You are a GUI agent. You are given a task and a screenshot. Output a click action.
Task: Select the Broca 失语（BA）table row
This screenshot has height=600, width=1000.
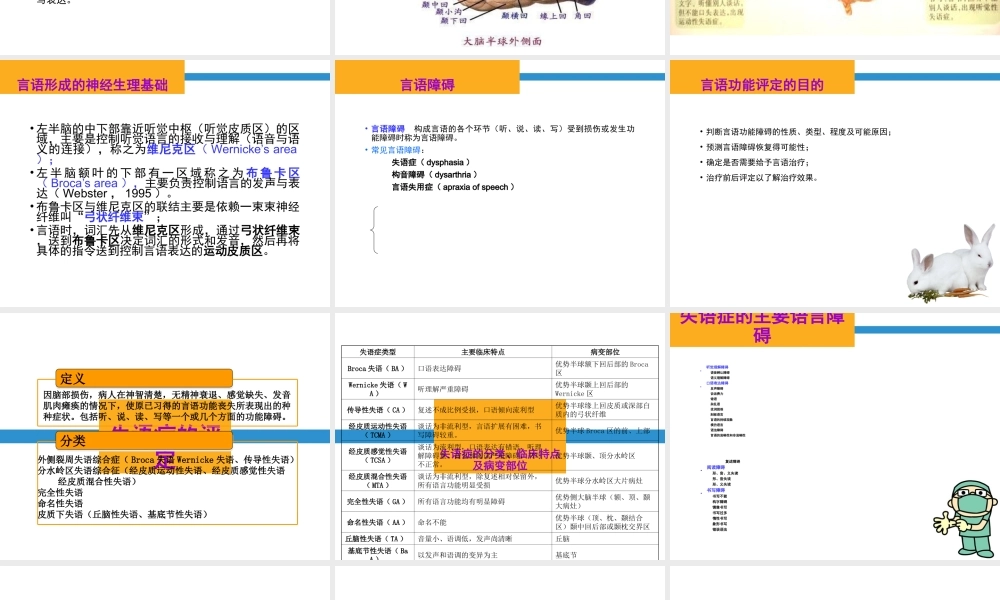(497, 370)
